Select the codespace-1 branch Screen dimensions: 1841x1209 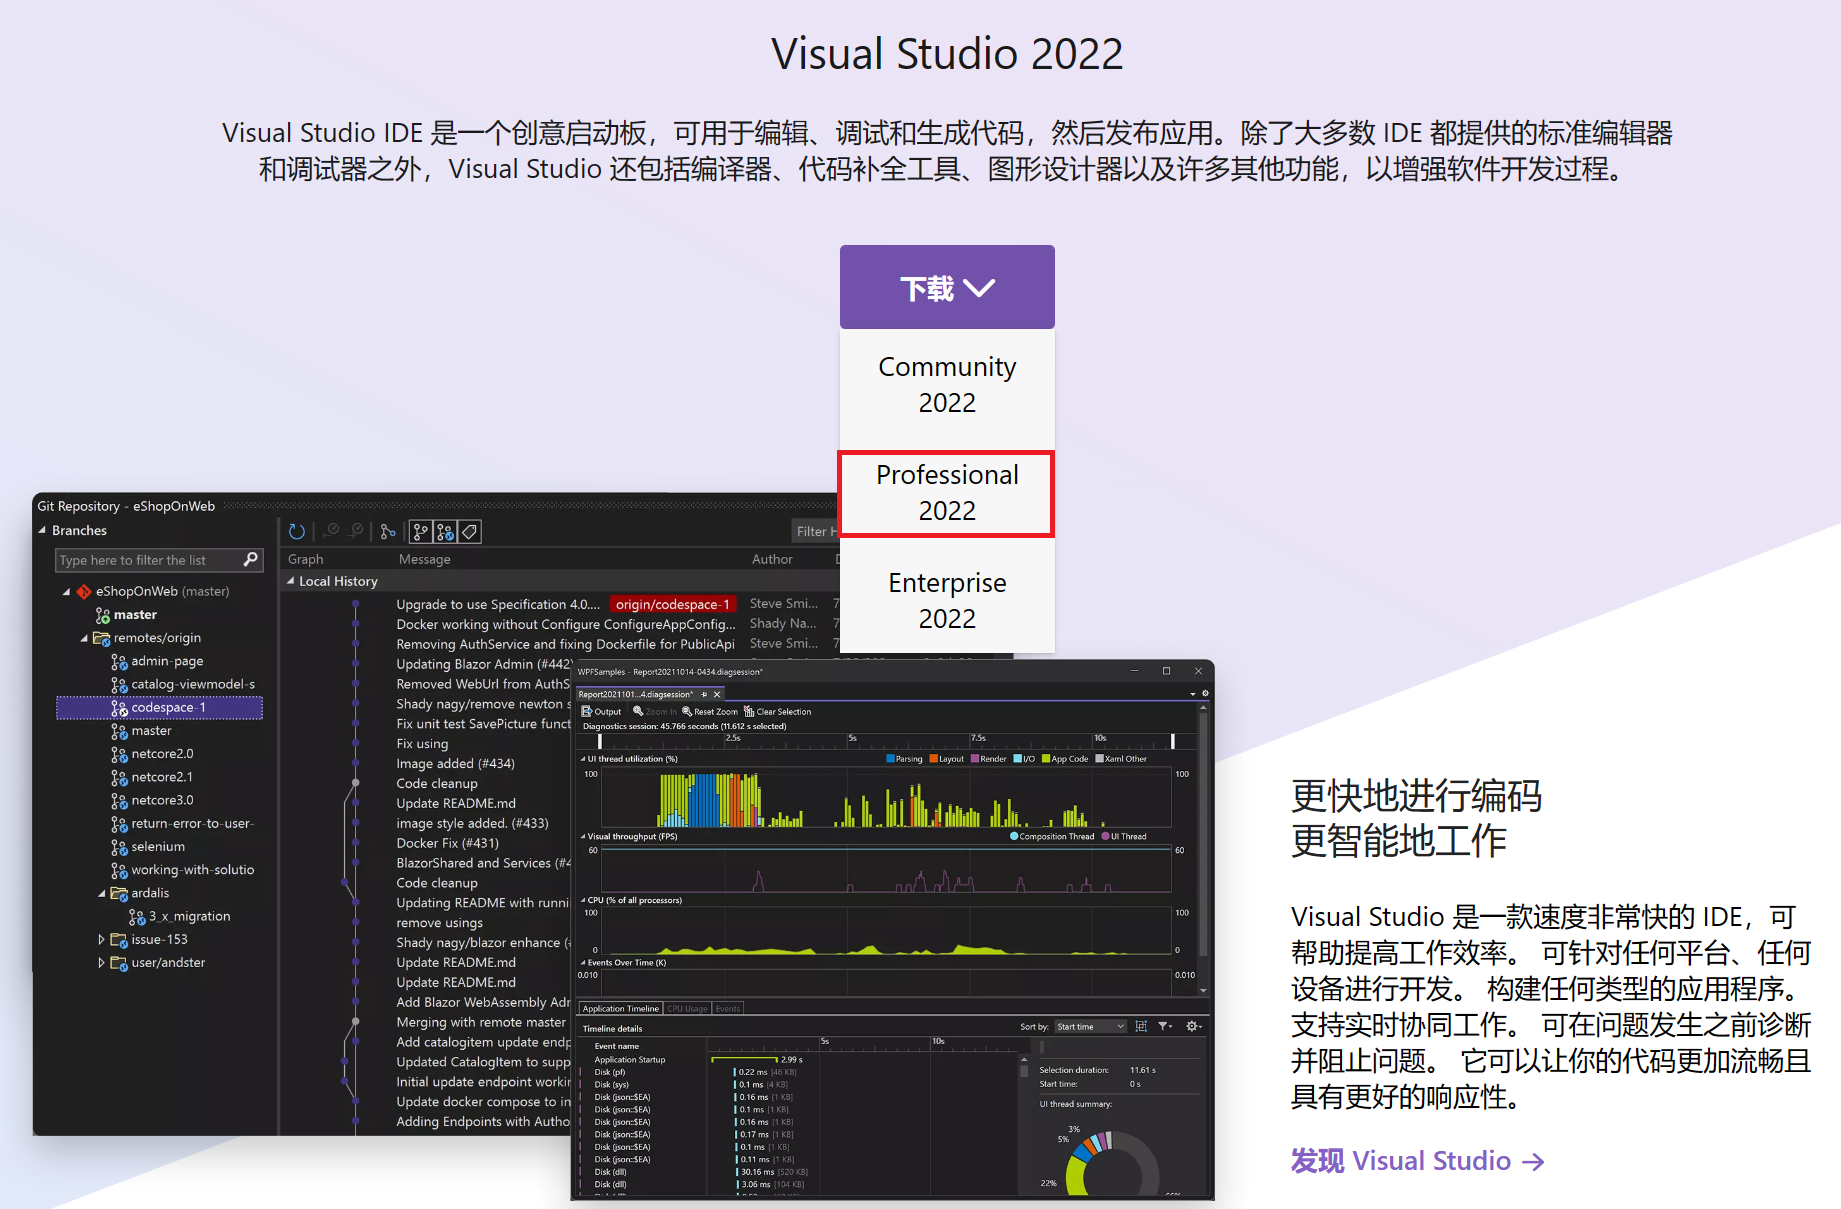(160, 708)
